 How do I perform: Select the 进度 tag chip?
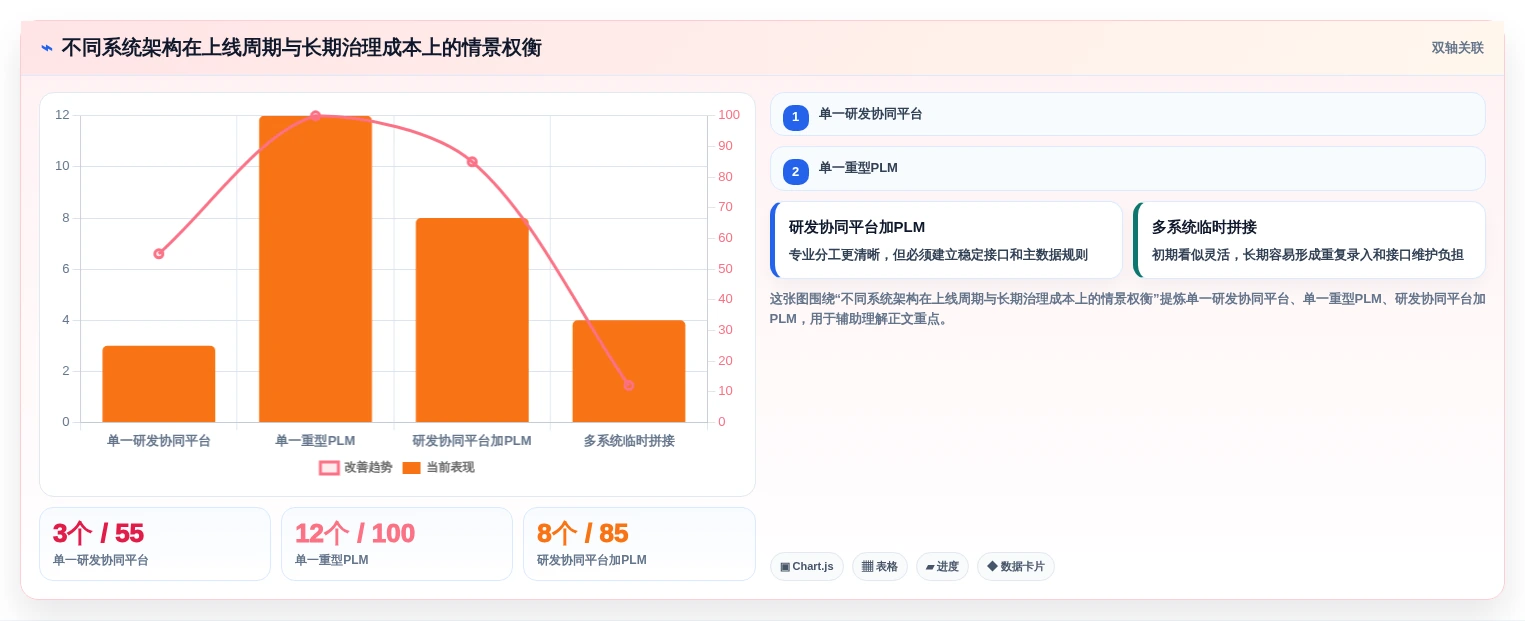[x=942, y=567]
